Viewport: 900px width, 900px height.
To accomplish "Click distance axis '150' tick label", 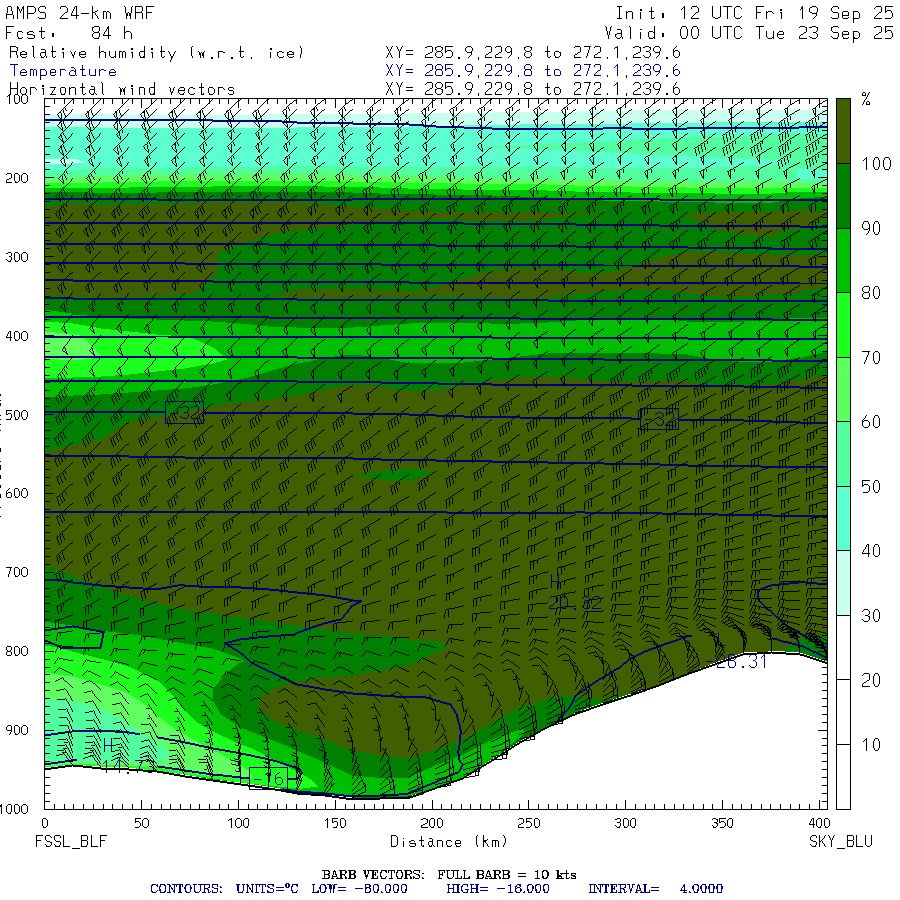I will (335, 824).
